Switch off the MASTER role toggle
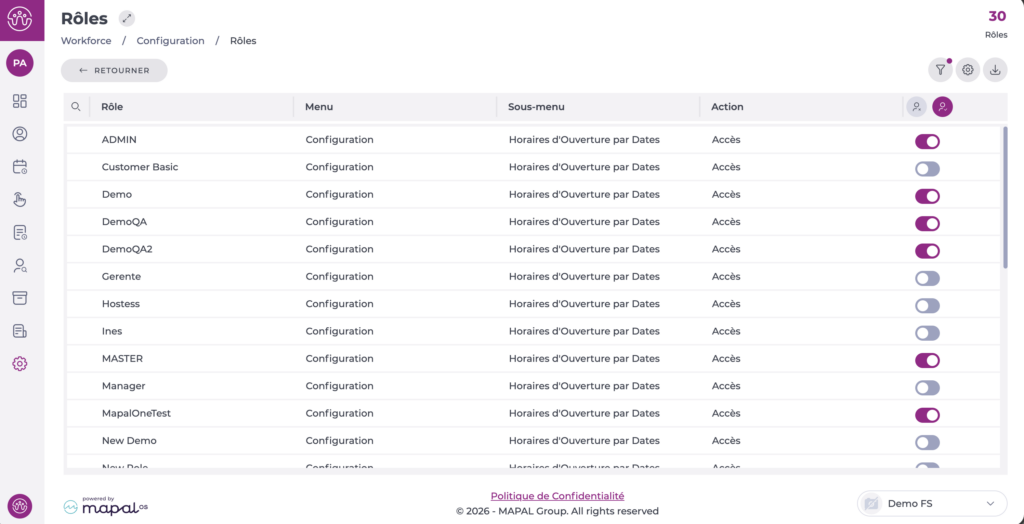1024x524 pixels. 927,360
